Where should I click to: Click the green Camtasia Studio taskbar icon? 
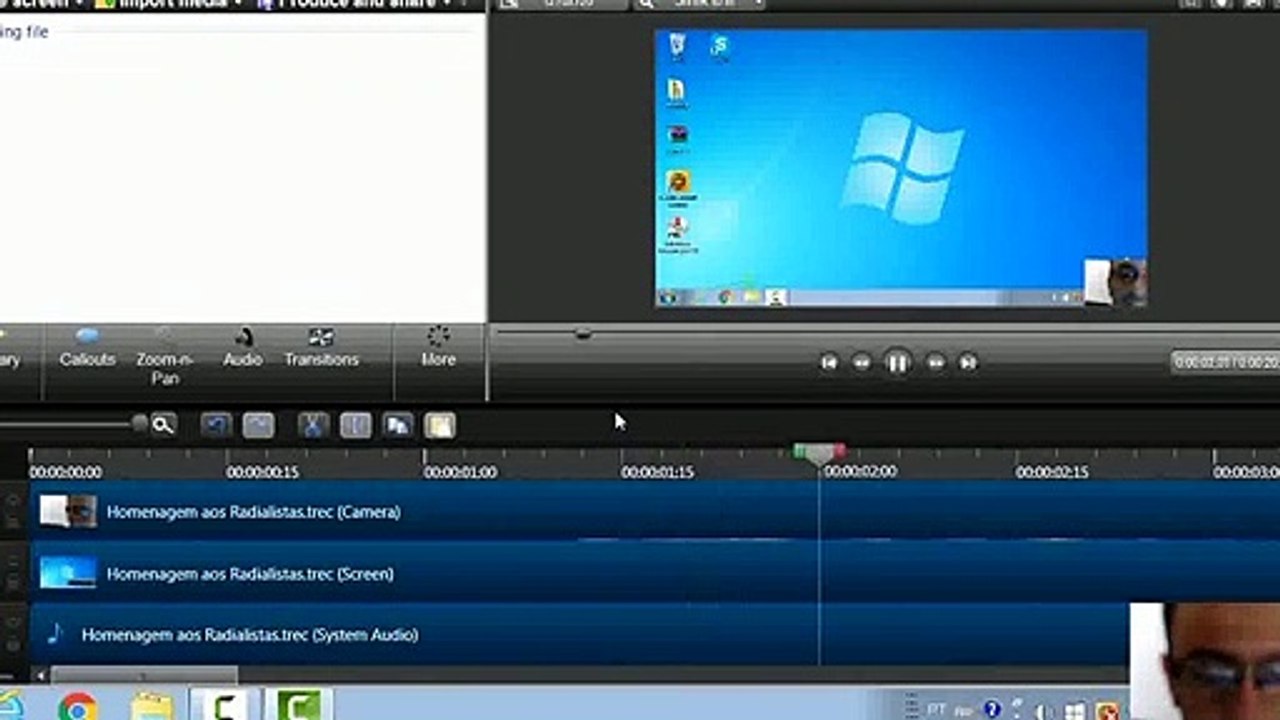[299, 706]
